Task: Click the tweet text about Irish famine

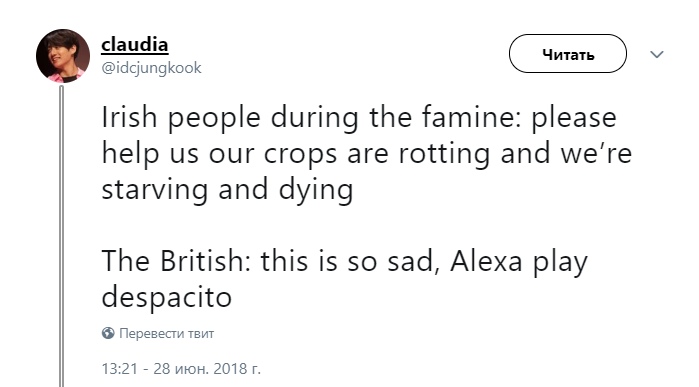Action: pyautogui.click(x=366, y=207)
